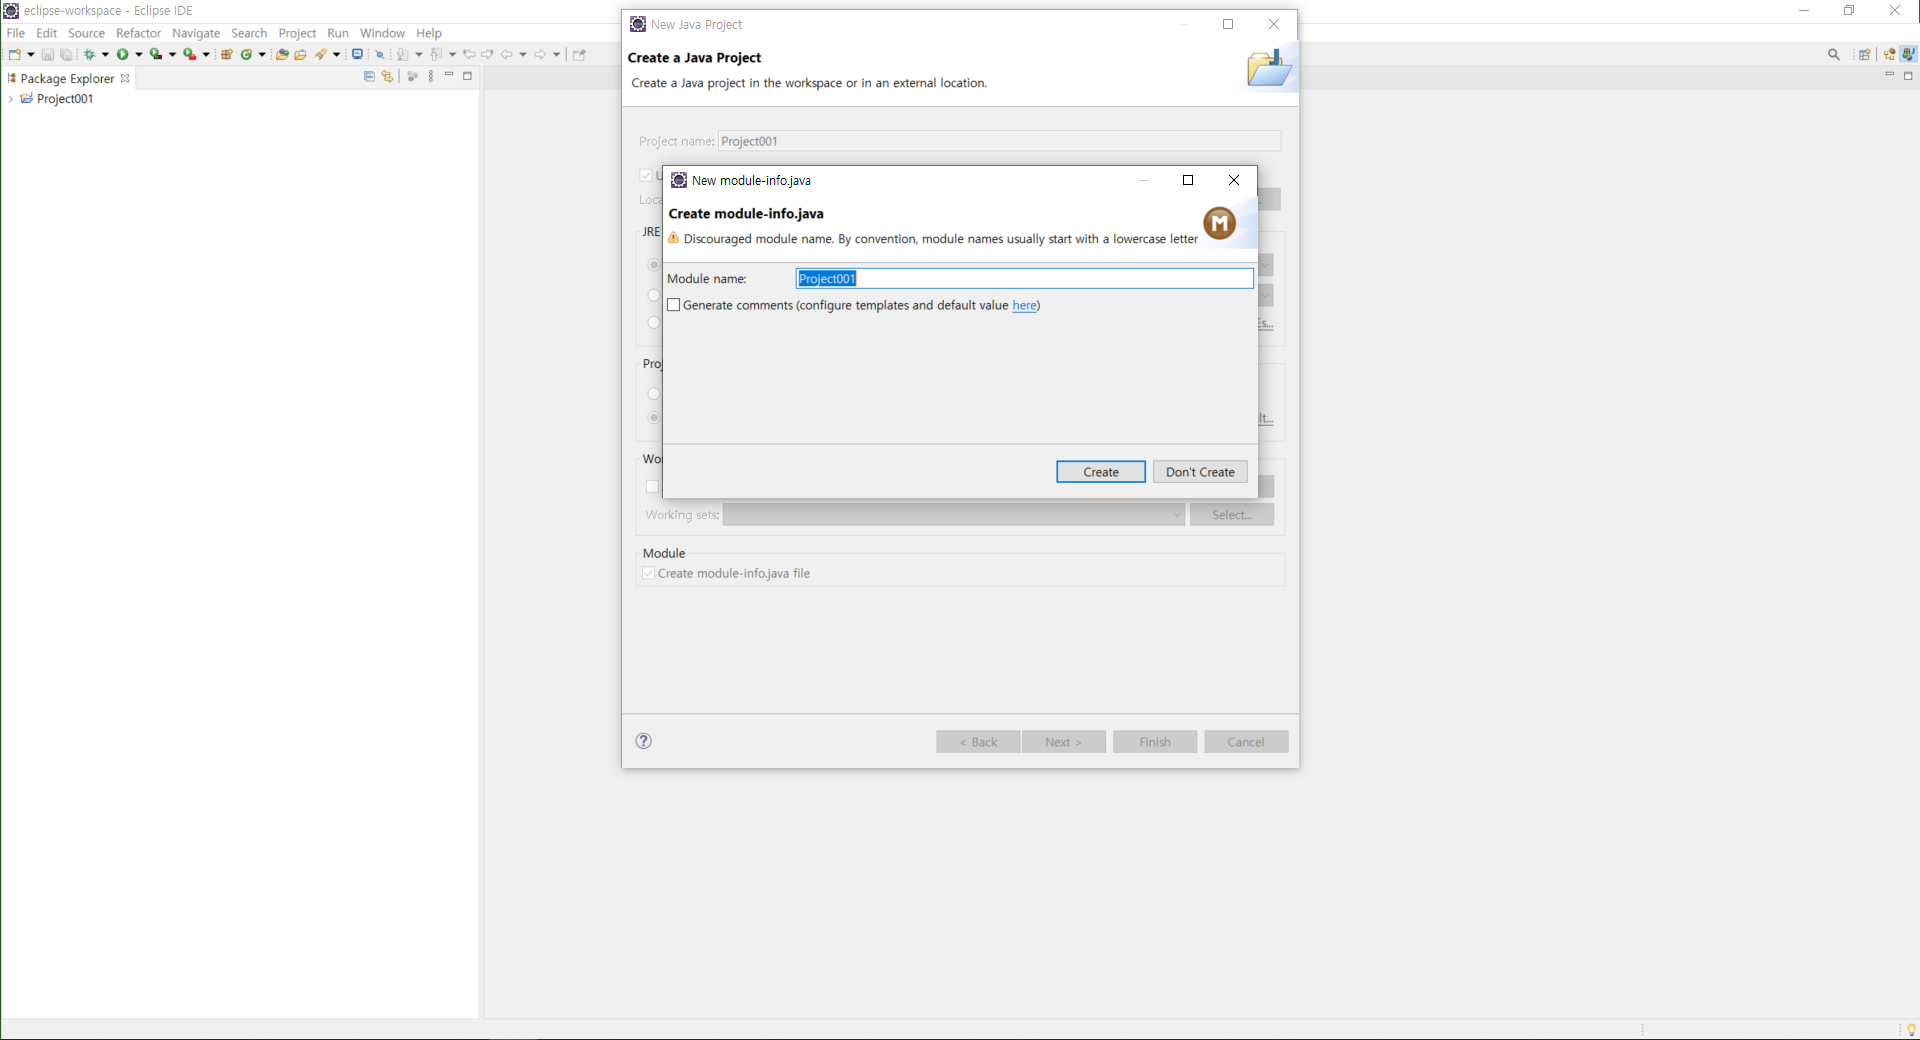1920x1040 pixels.
Task: Open Package Explorer View Menu dots
Action: 431,76
